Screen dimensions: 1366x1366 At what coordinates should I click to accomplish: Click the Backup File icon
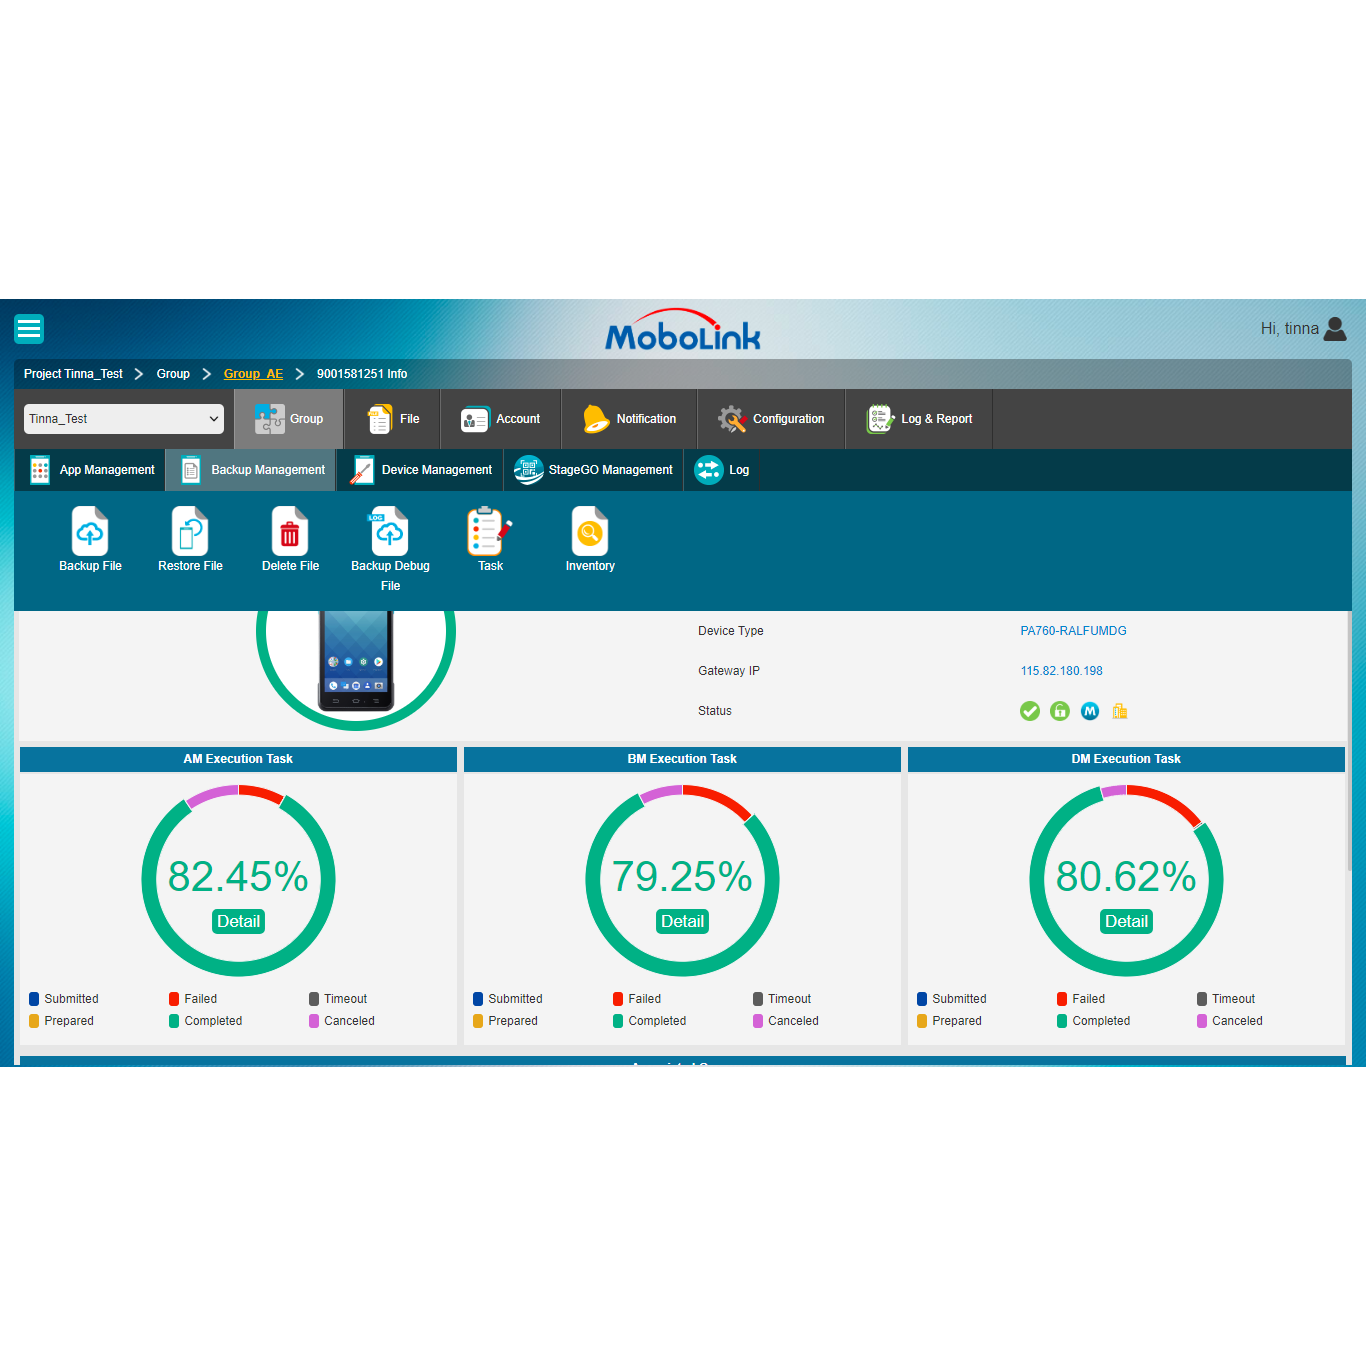coord(90,532)
